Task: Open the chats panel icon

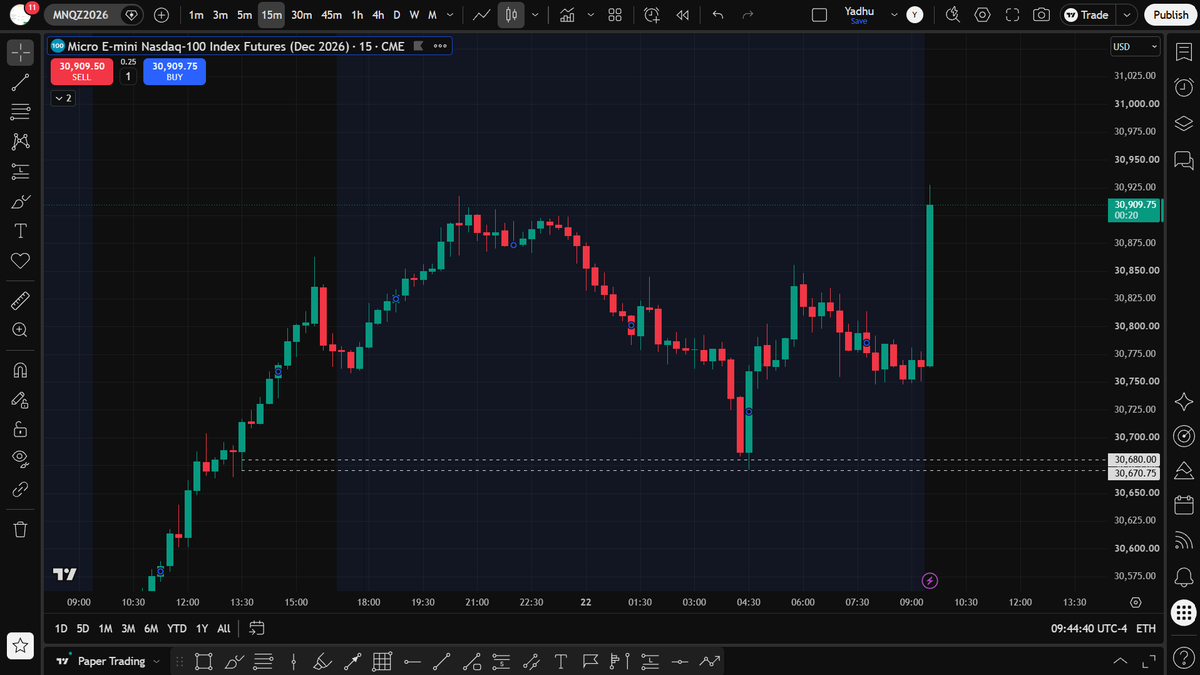Action: [x=1184, y=159]
